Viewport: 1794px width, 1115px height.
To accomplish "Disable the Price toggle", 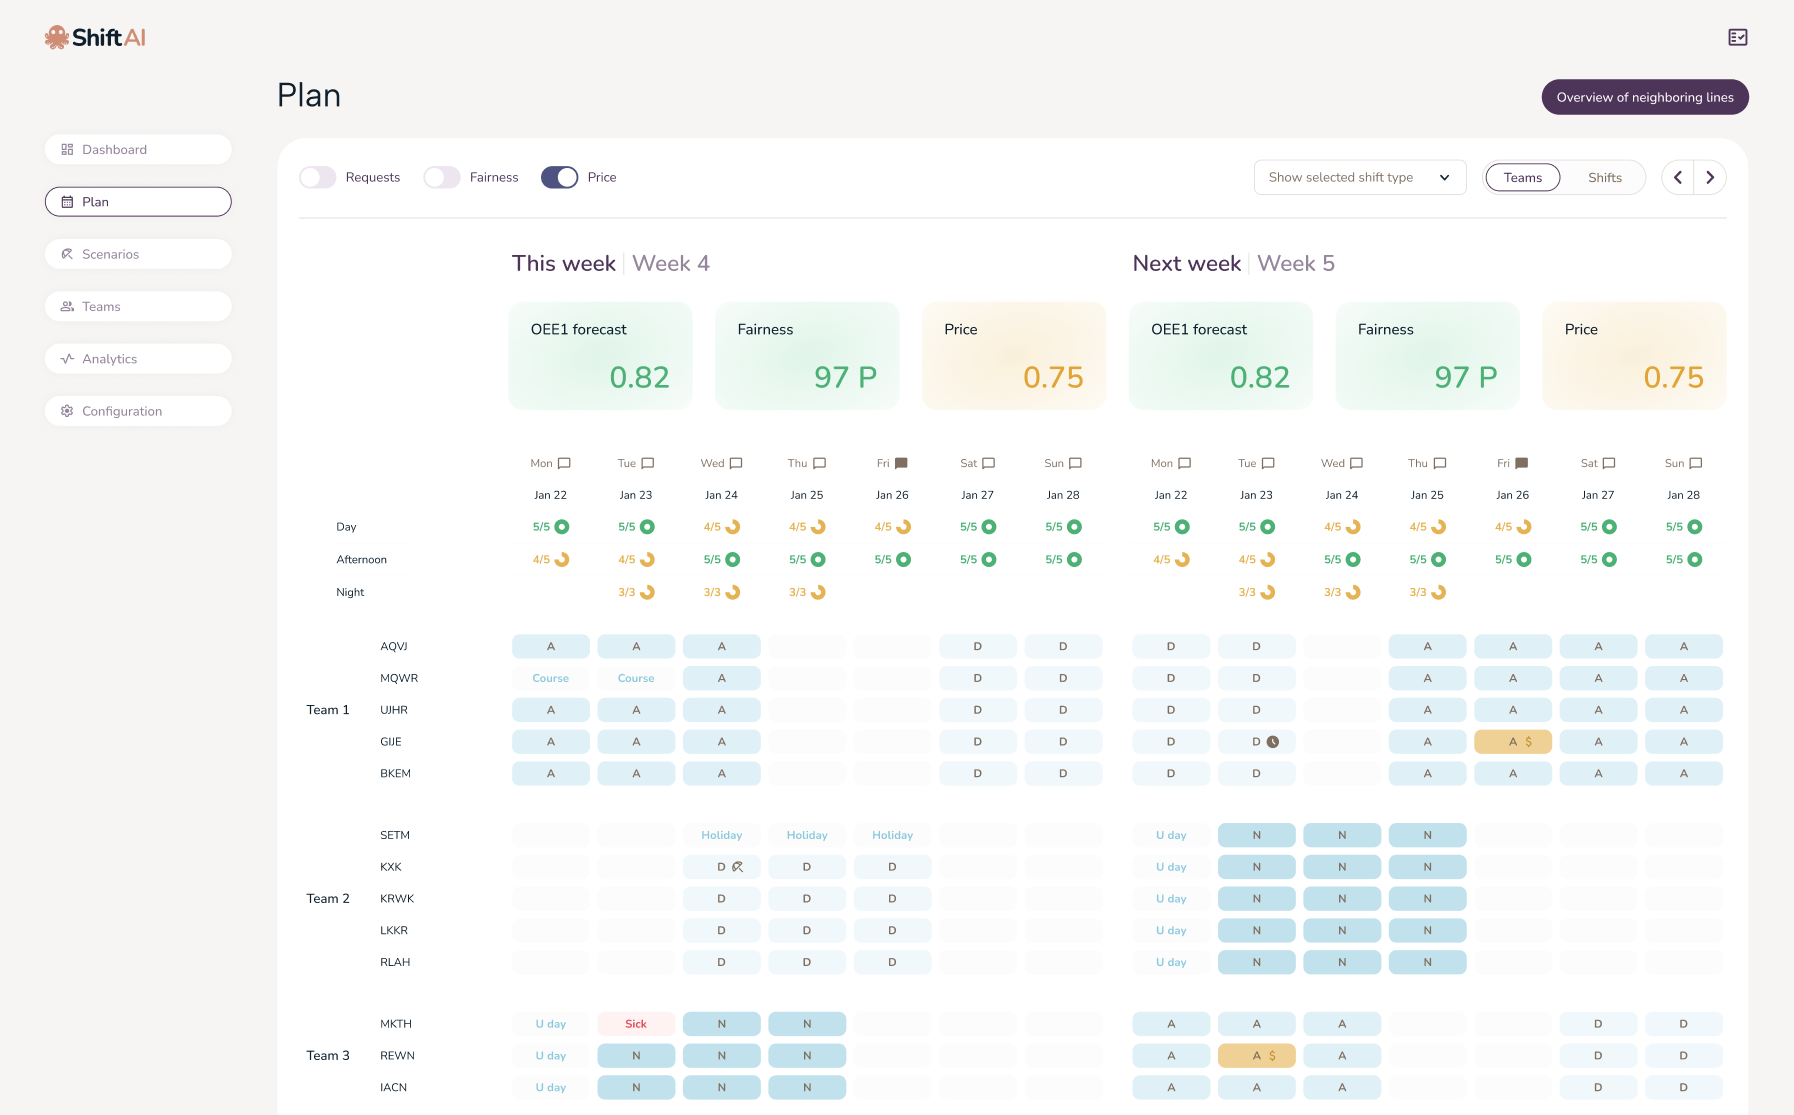I will point(560,177).
